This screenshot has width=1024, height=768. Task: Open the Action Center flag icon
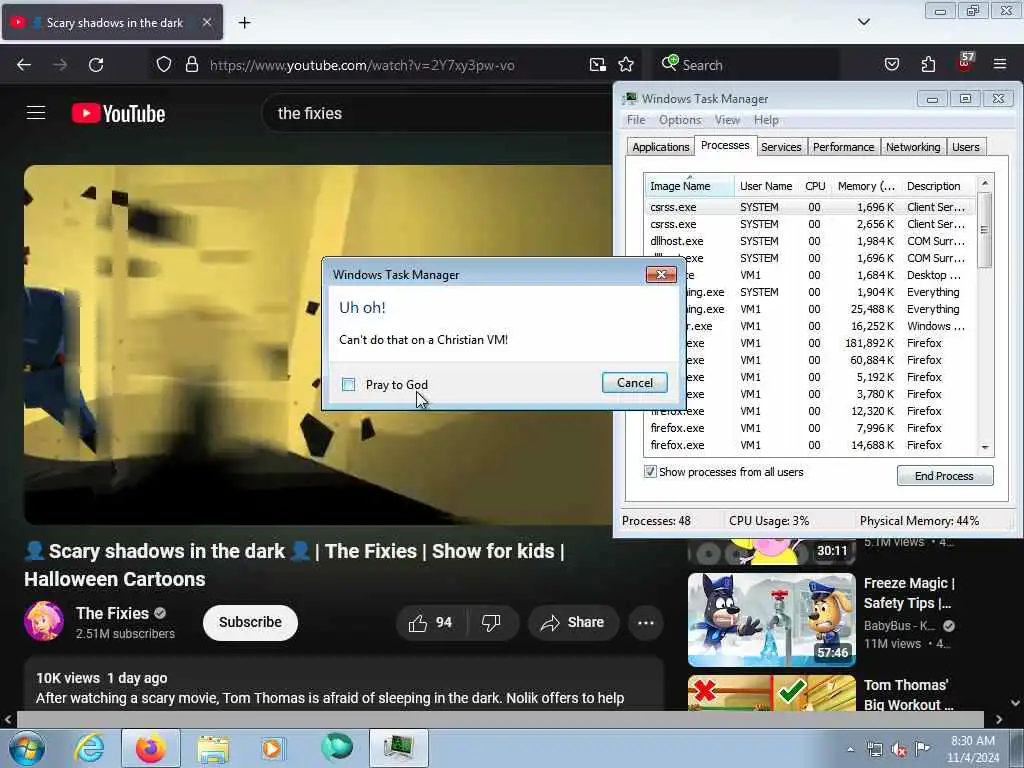[x=921, y=749]
